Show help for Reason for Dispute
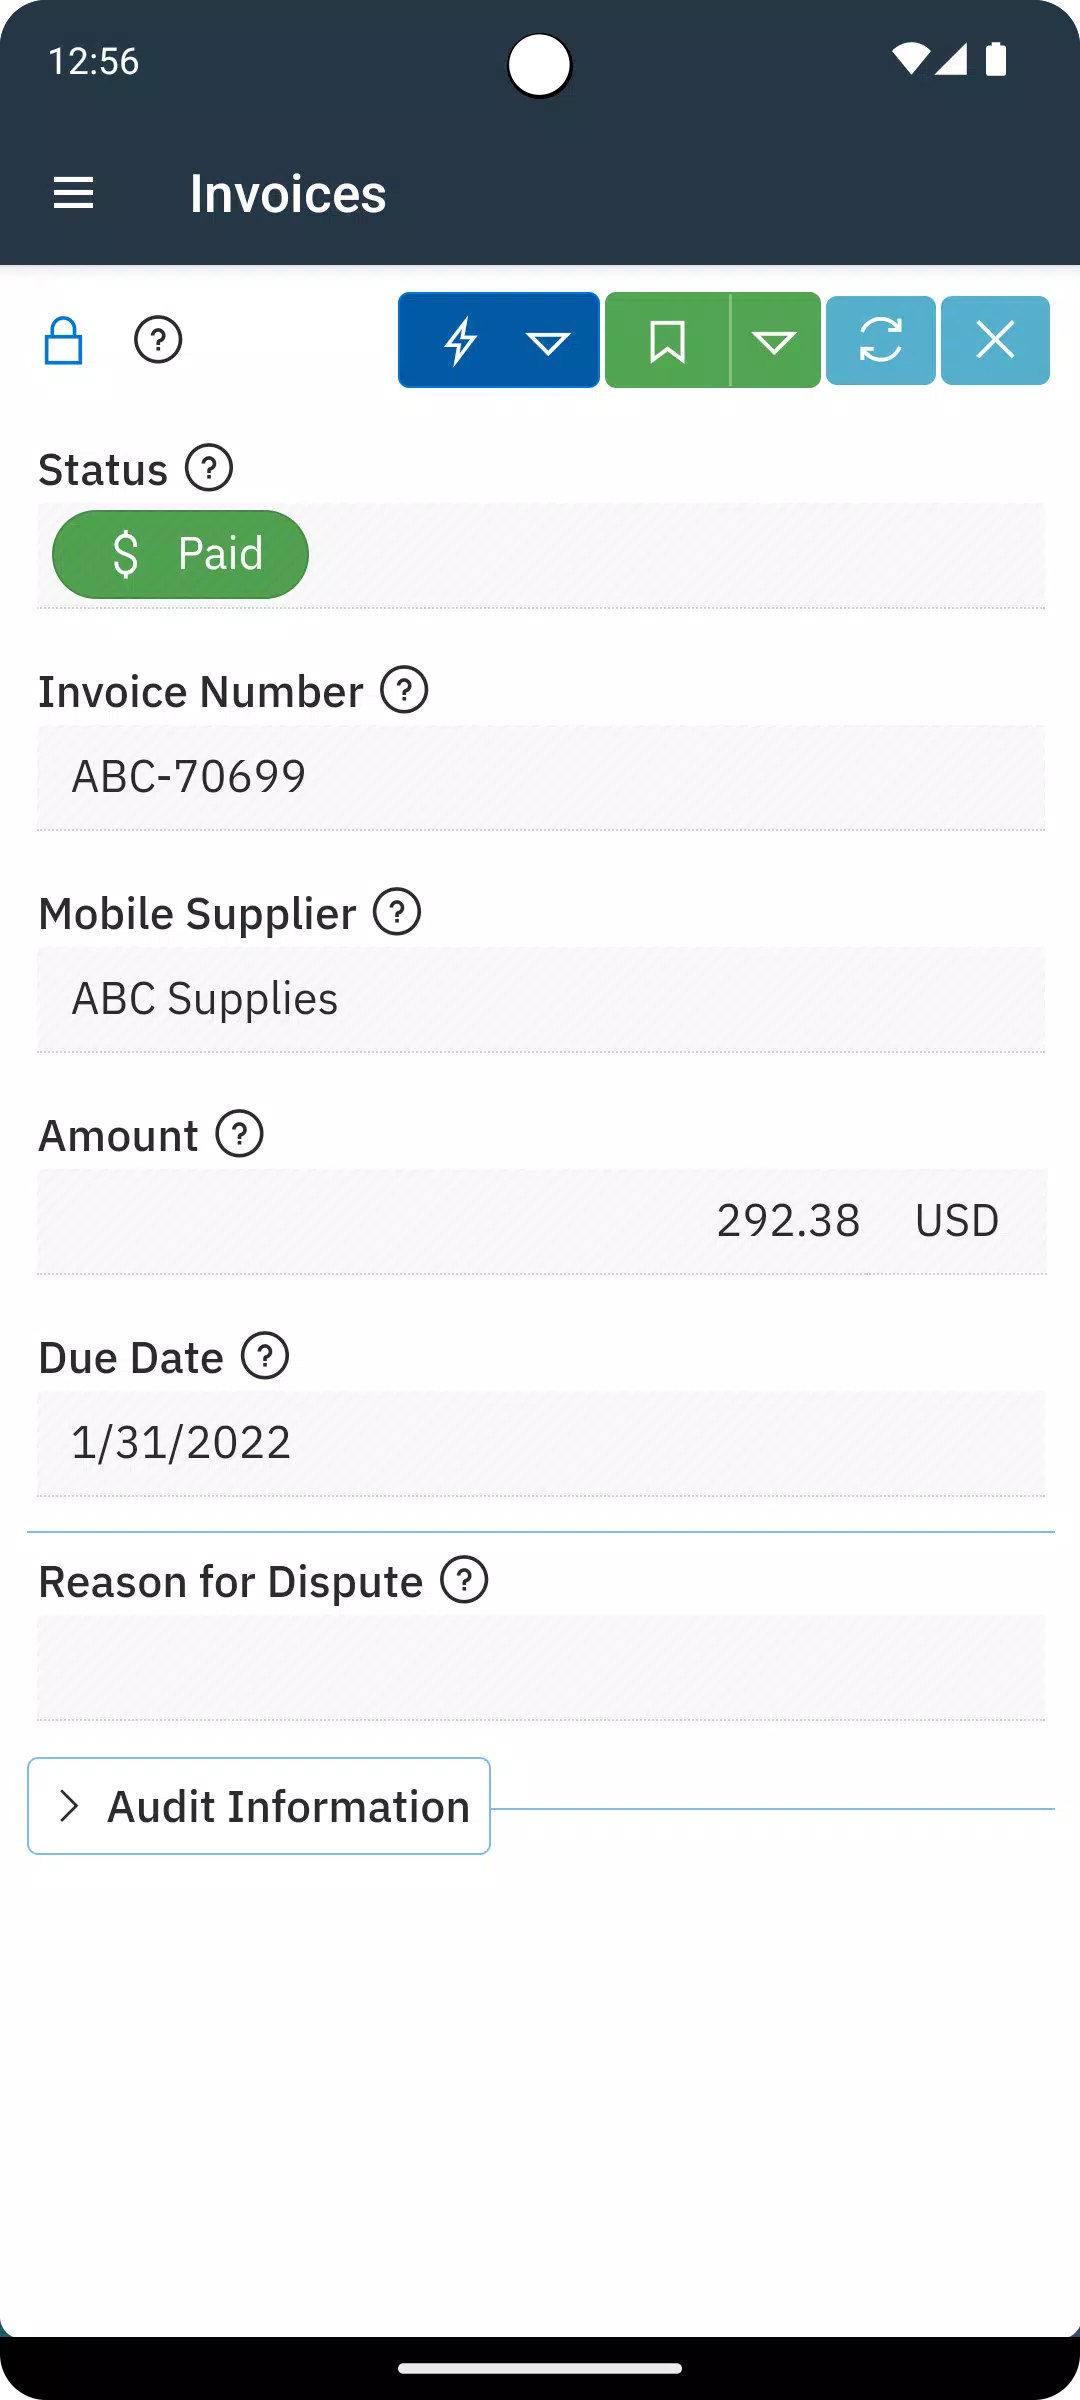Image resolution: width=1080 pixels, height=2400 pixels. tap(464, 1580)
